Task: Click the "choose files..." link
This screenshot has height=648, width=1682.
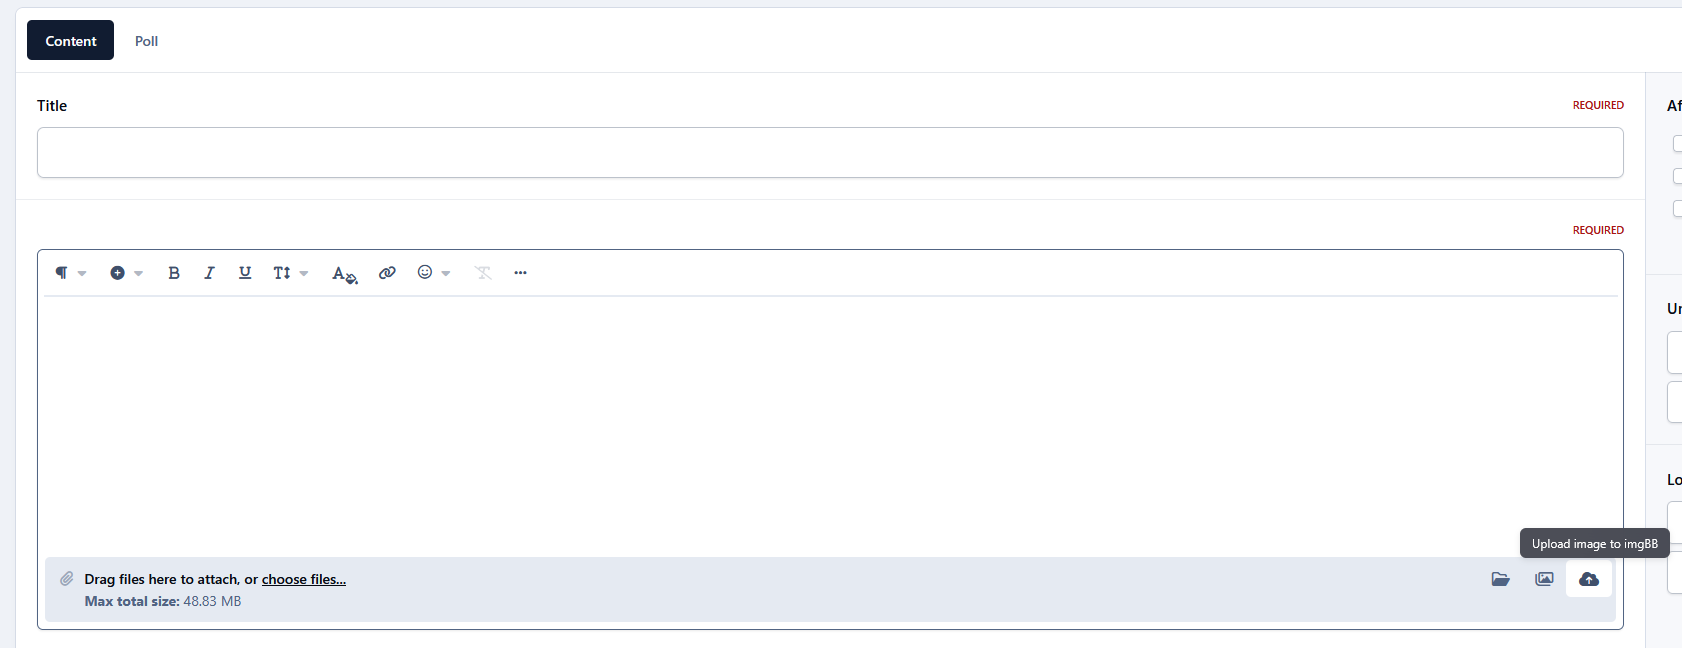Action: coord(304,580)
